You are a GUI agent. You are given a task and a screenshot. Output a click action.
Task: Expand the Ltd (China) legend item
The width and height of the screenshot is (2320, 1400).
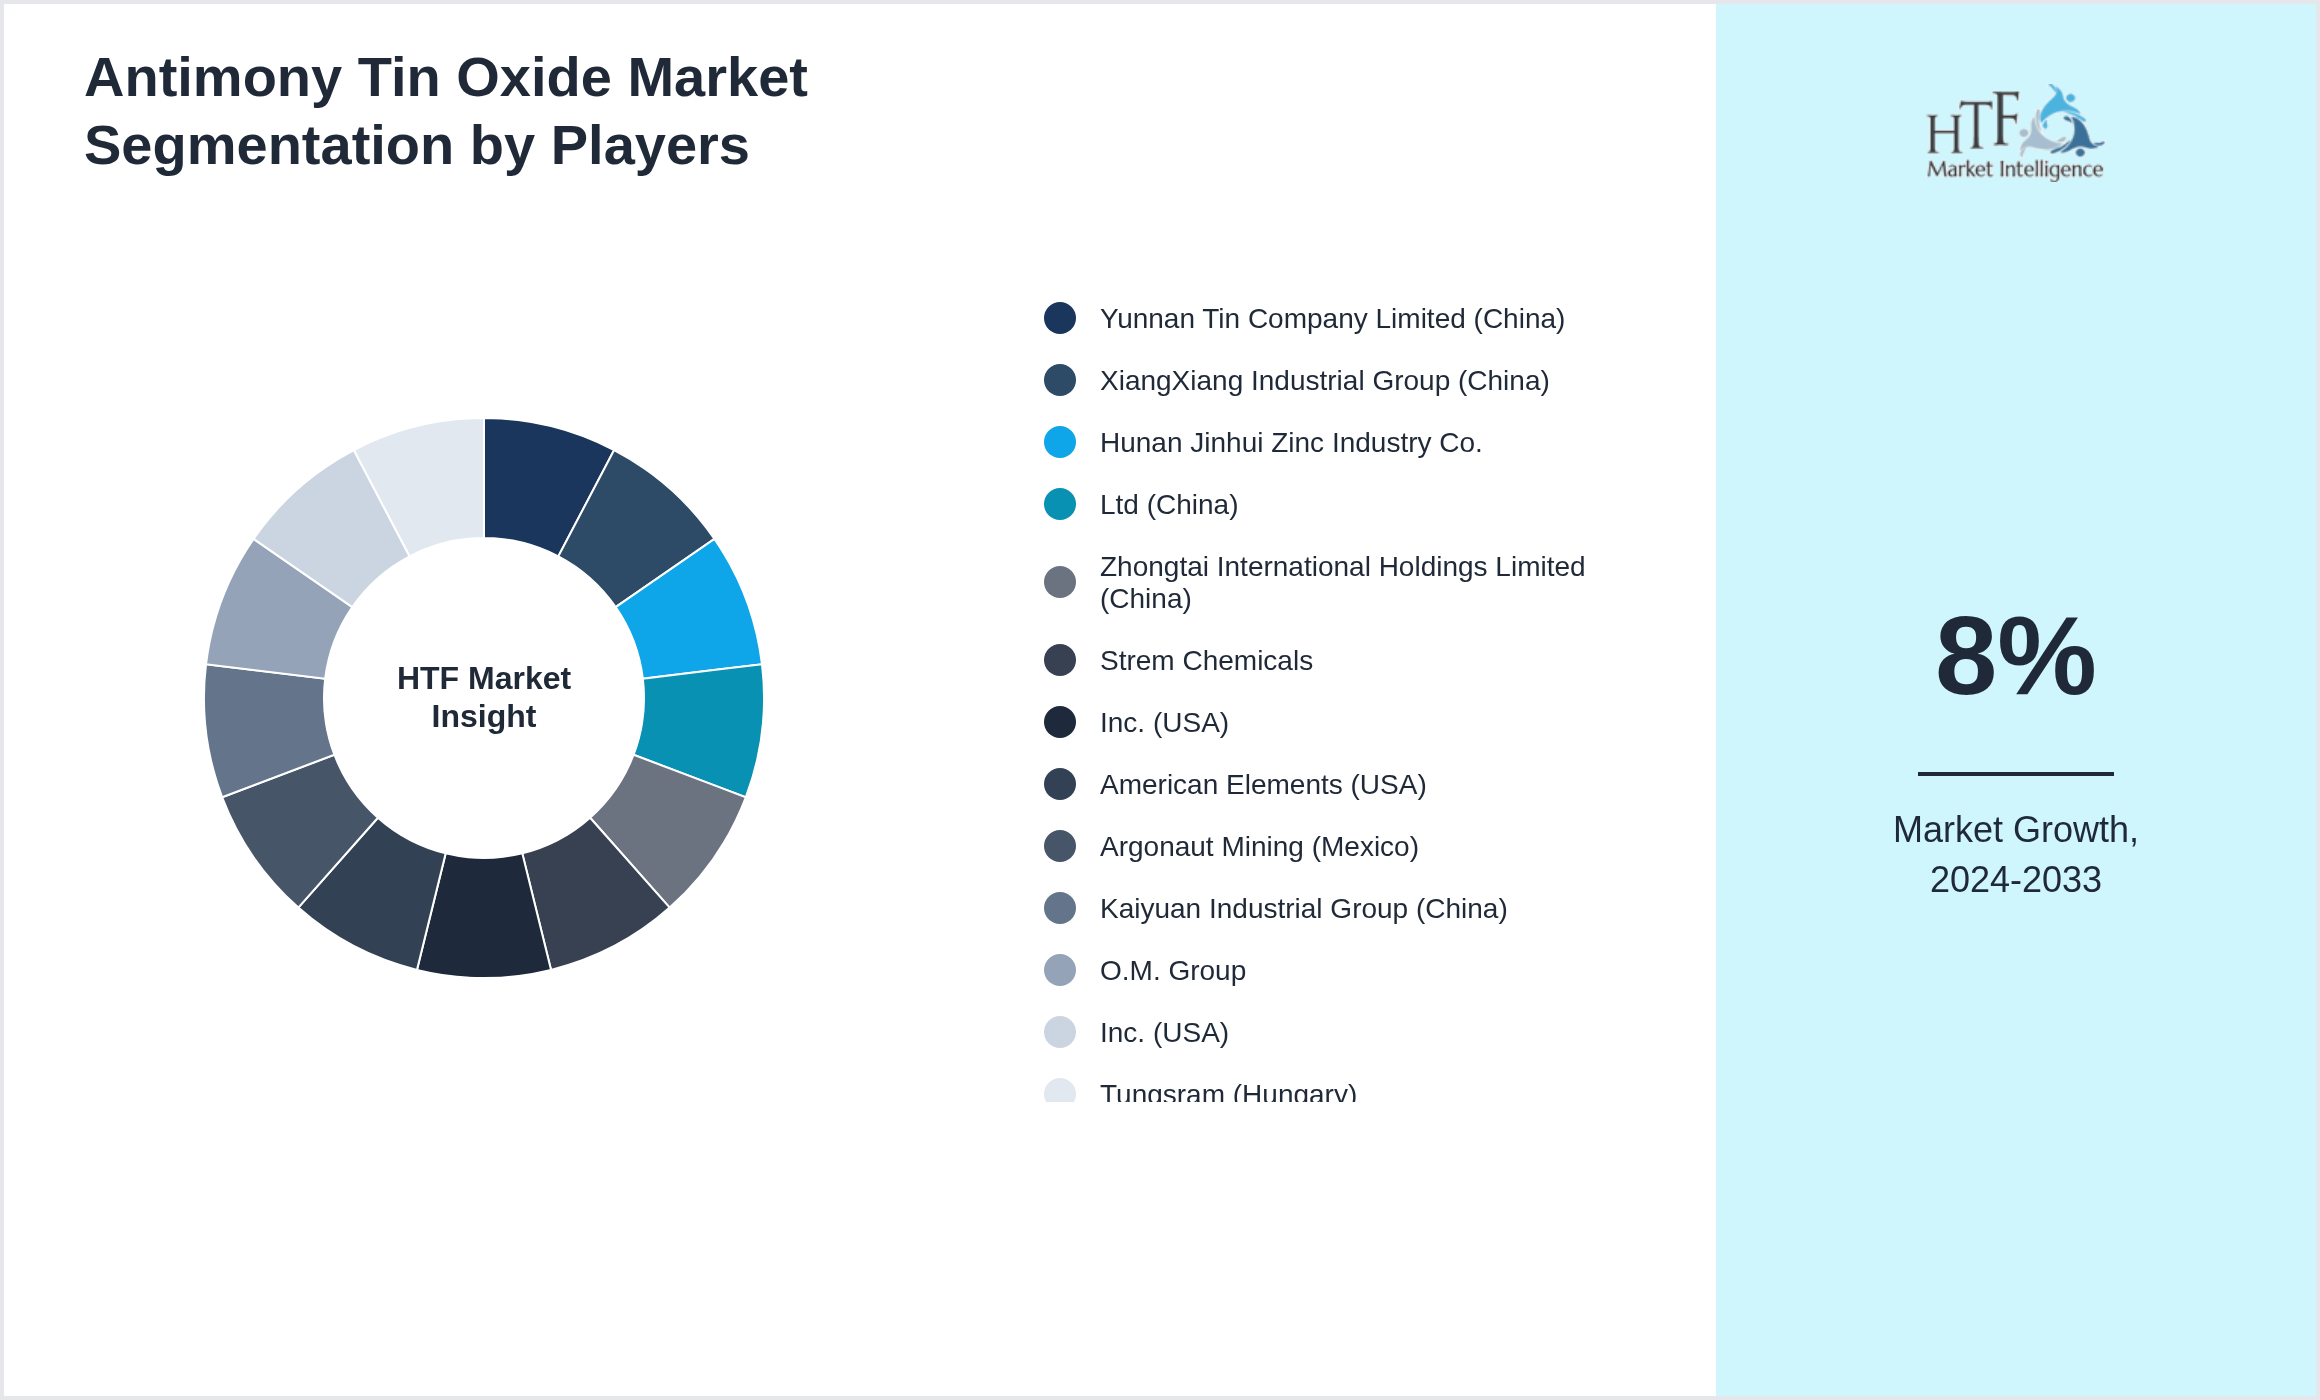pos(1168,504)
